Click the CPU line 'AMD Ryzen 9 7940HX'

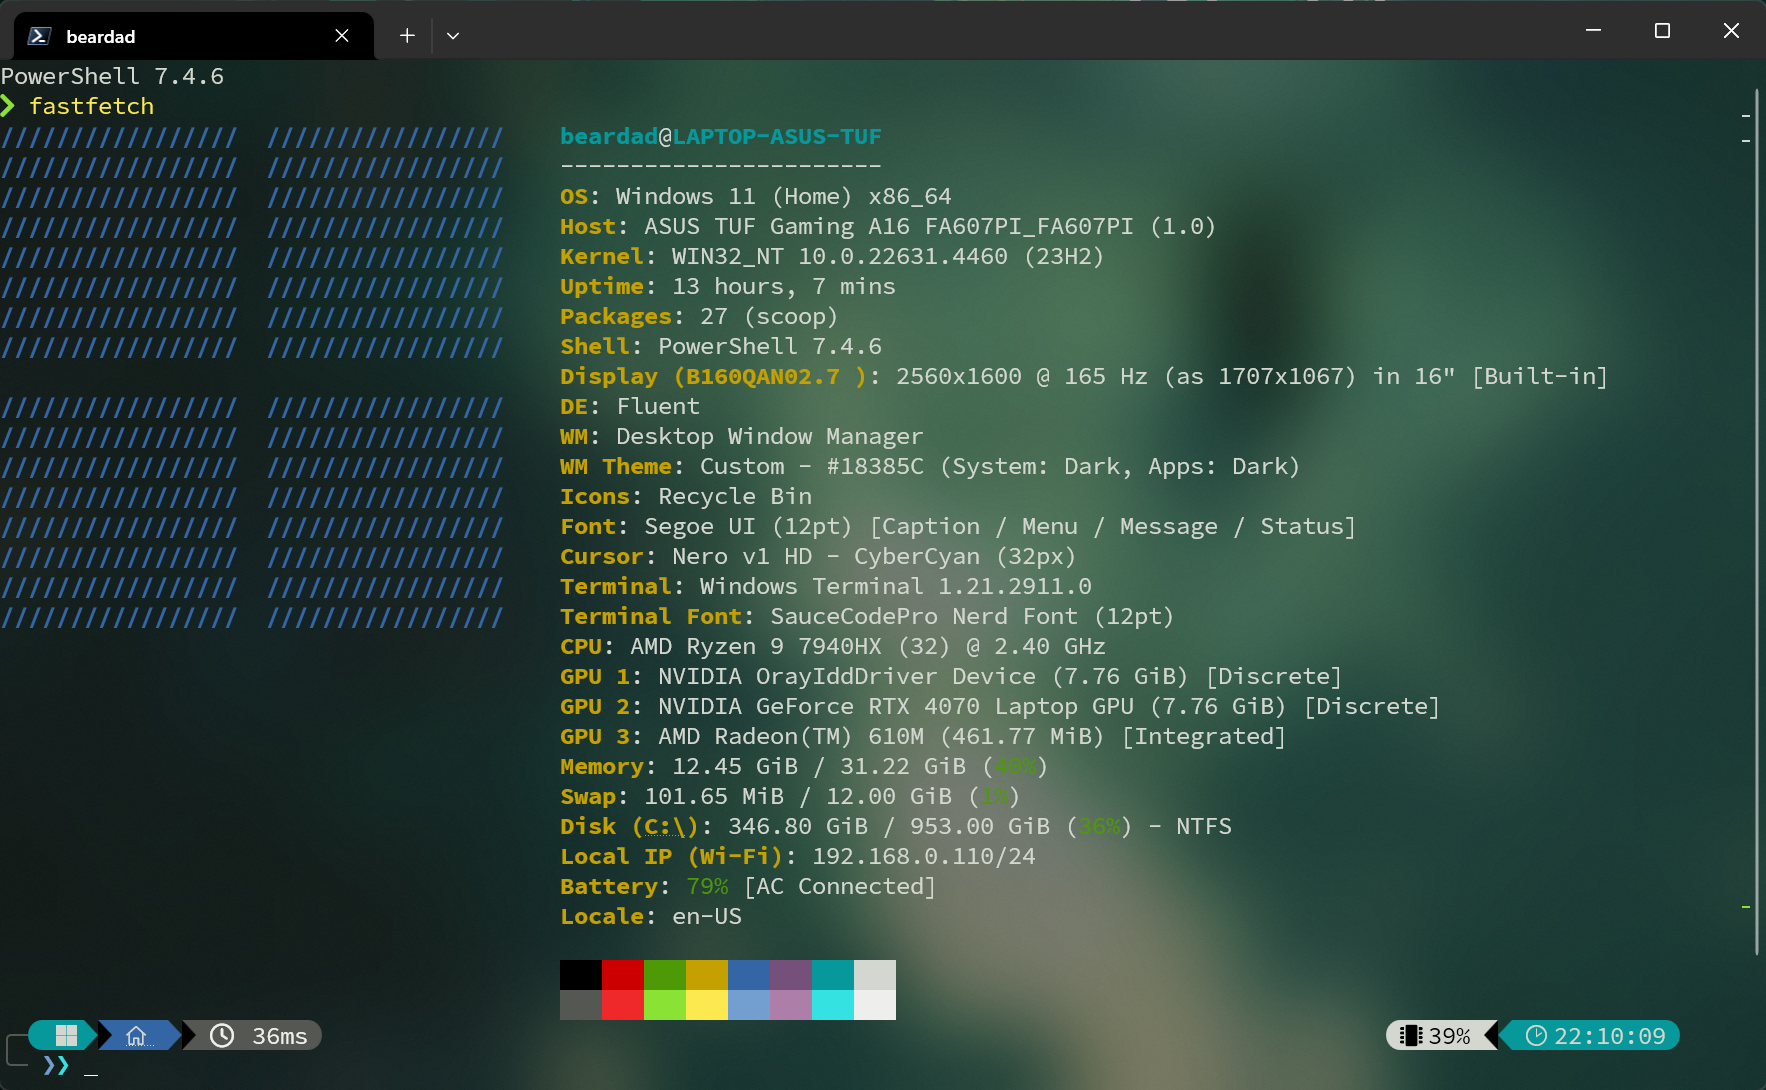tap(833, 646)
